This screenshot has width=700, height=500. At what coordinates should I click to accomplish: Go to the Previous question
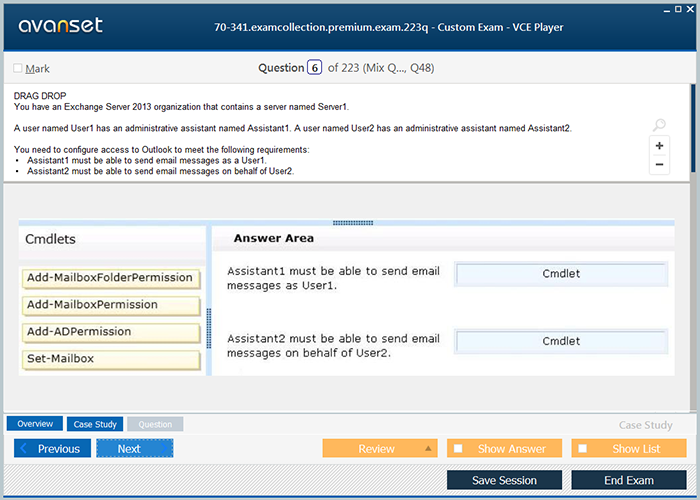(x=52, y=449)
